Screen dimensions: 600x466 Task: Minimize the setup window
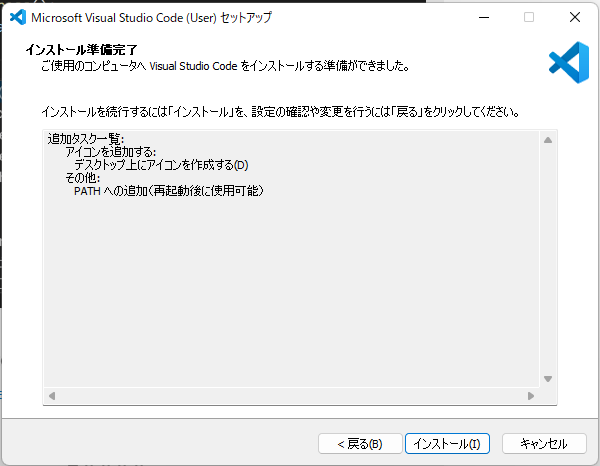click(484, 17)
